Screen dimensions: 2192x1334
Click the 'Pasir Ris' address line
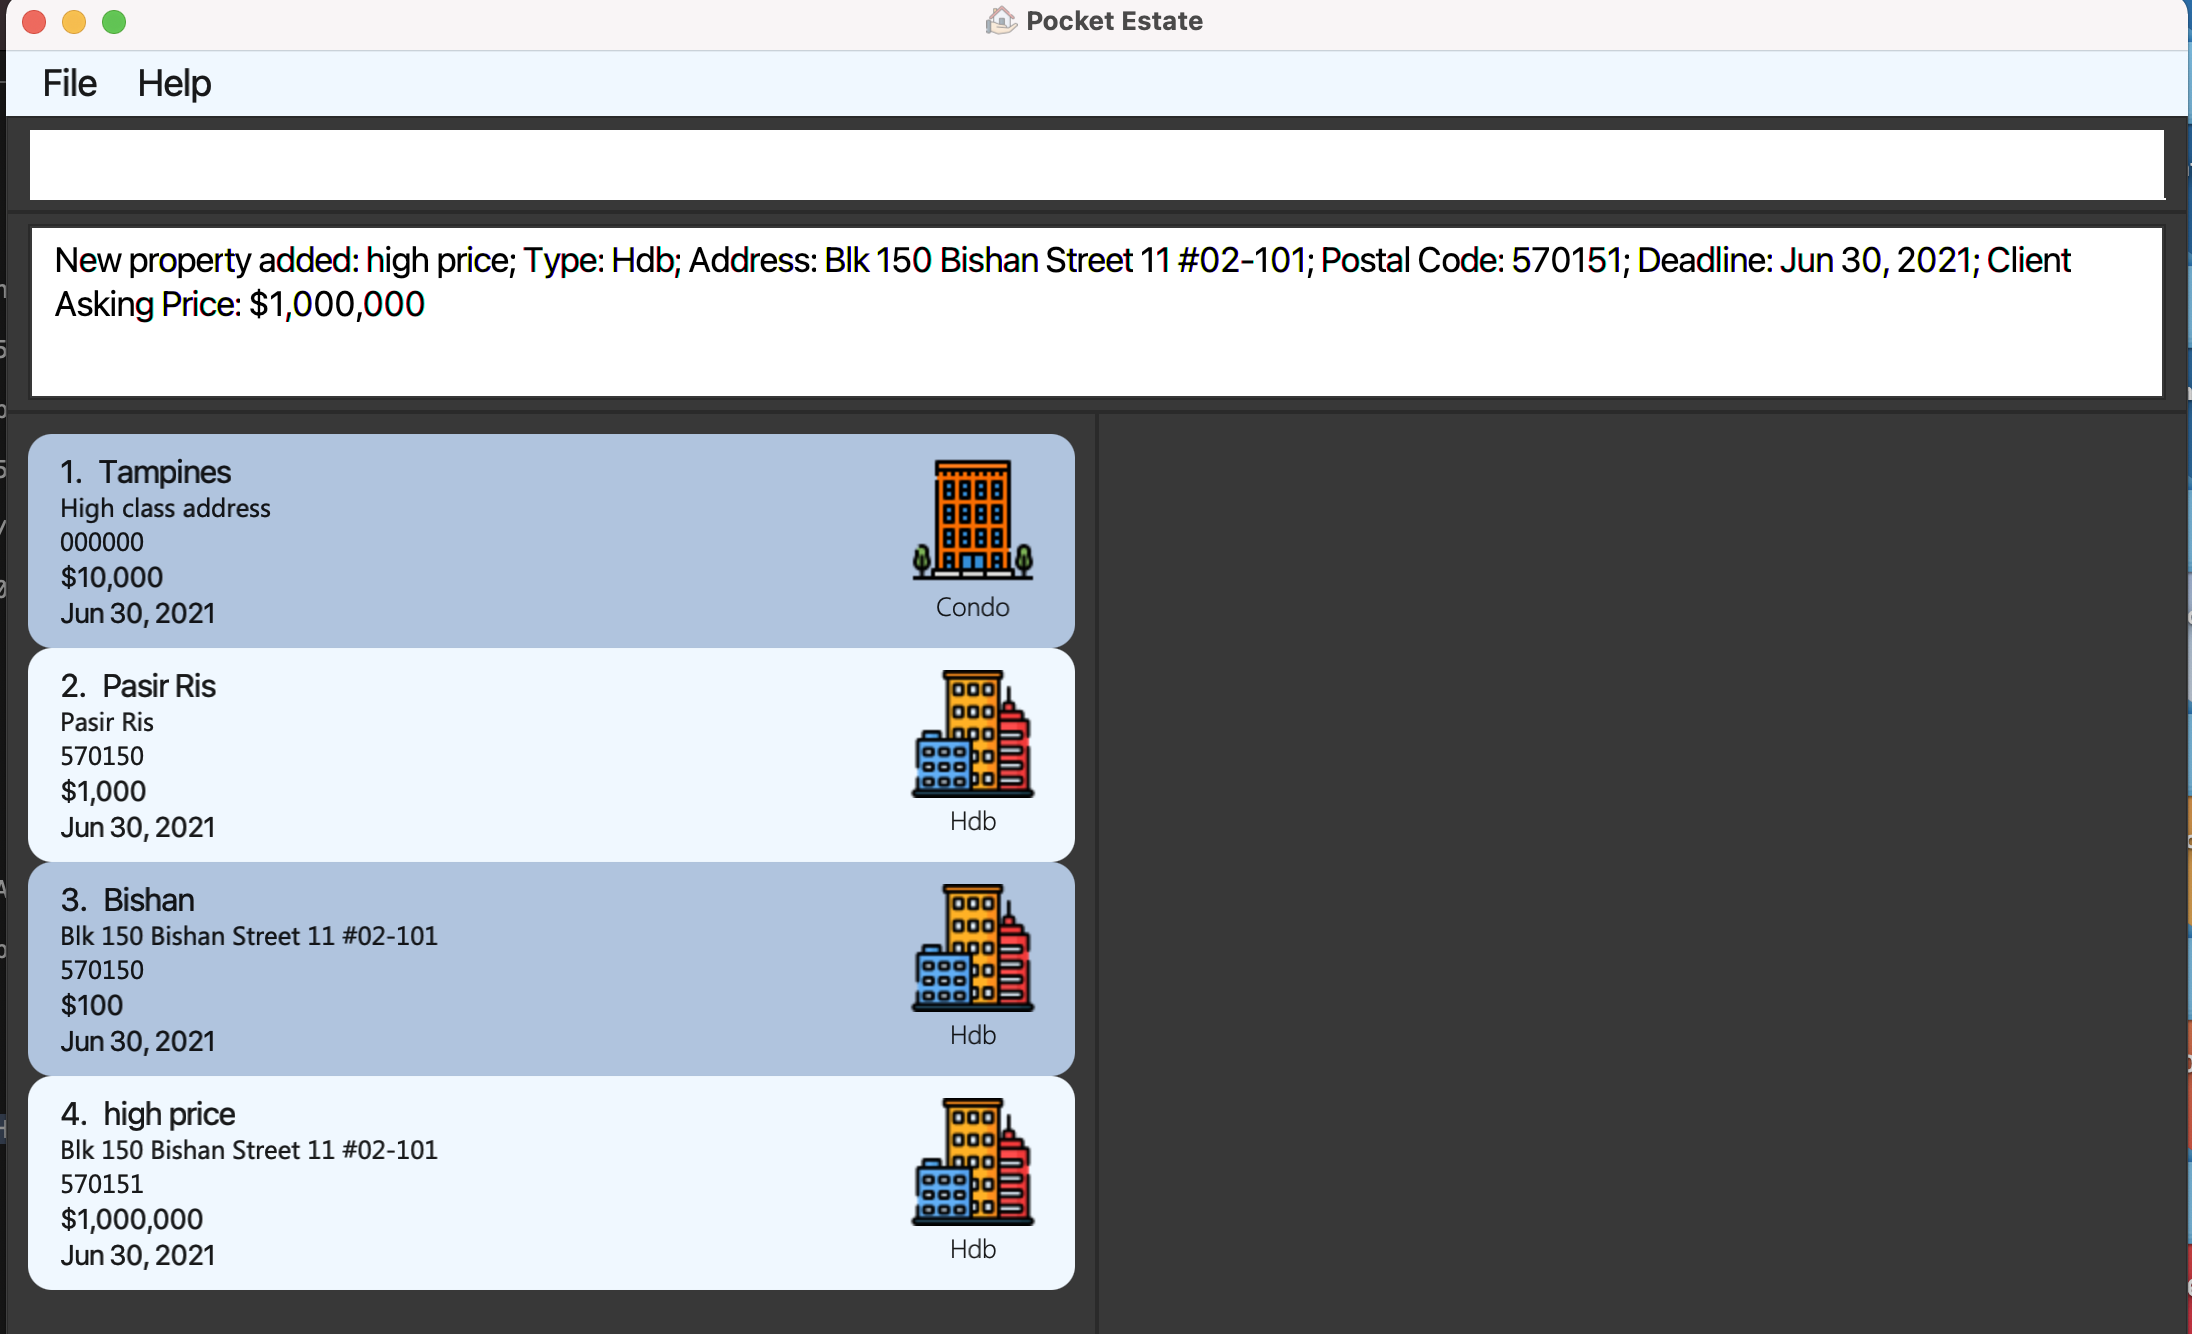tap(107, 722)
